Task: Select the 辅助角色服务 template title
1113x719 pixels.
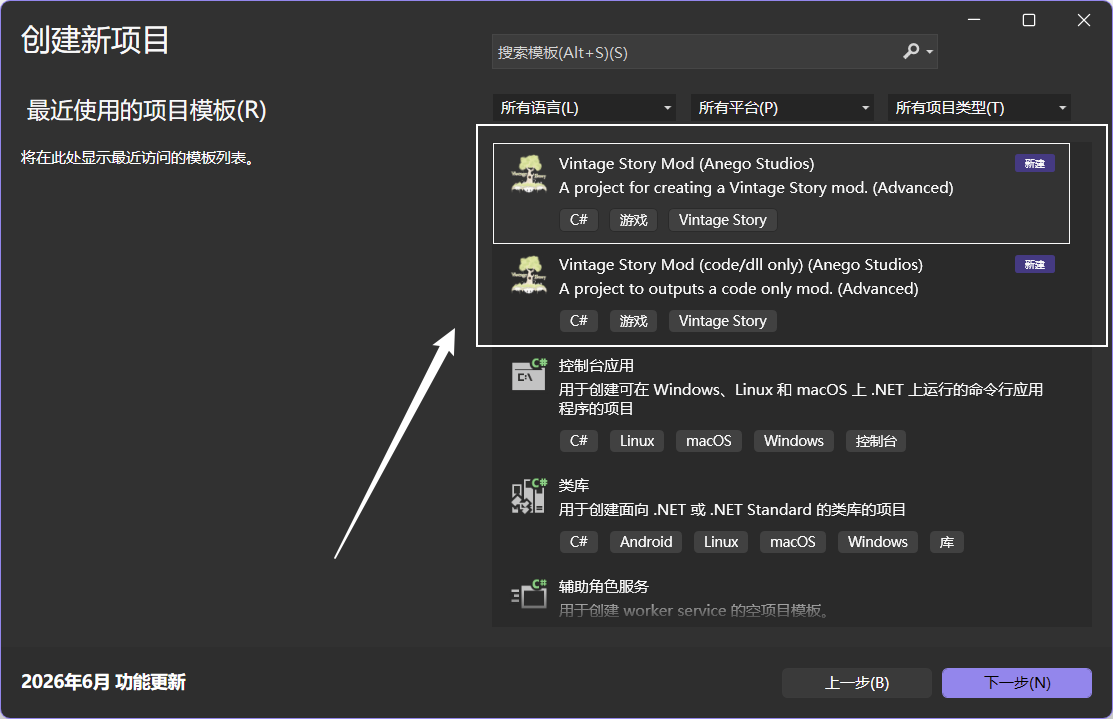Action: (x=603, y=586)
